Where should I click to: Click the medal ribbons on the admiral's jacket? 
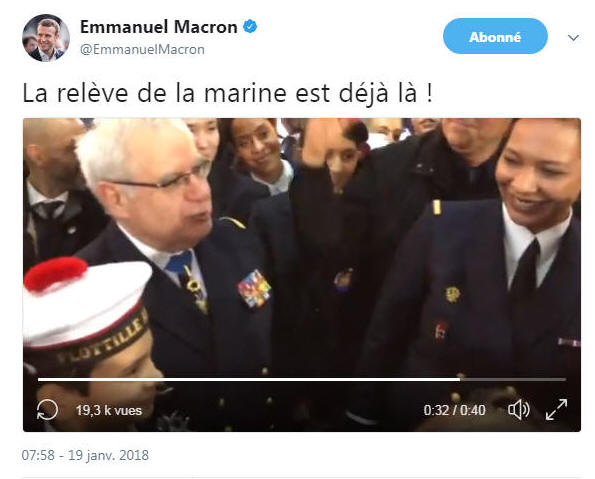pos(254,288)
